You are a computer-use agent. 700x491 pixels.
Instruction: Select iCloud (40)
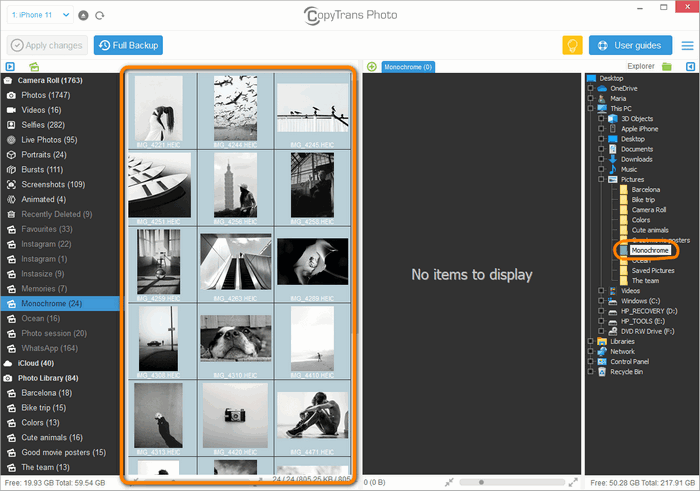pos(35,363)
